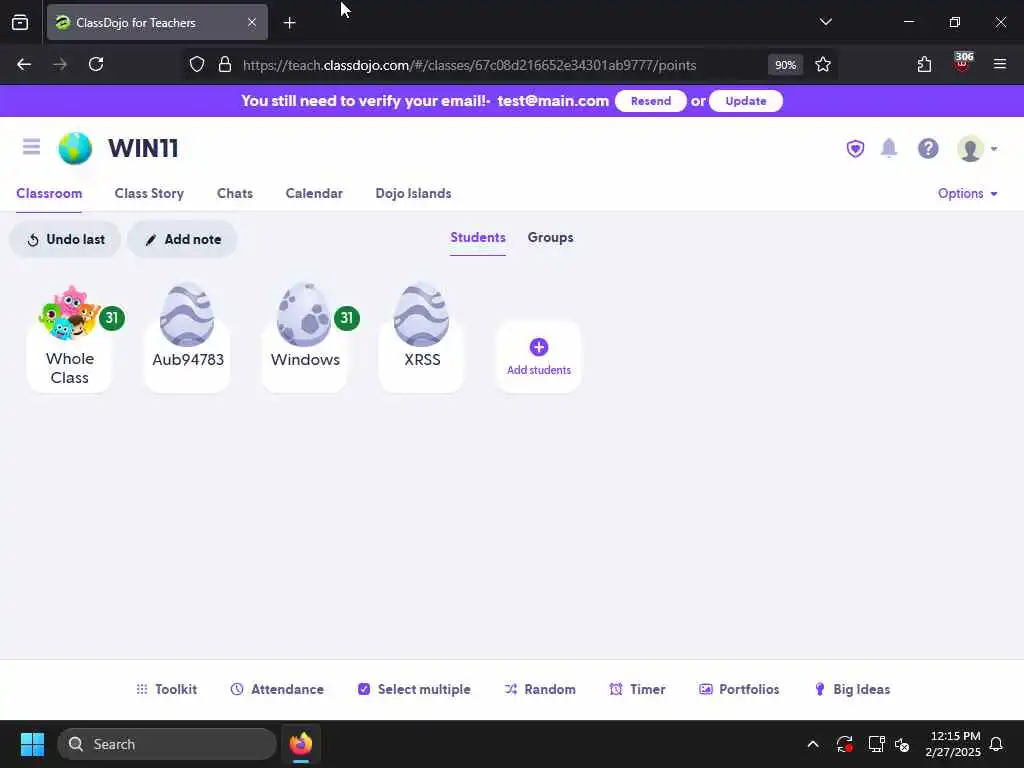Click the URL address bar
1024x768 pixels.
[469, 65]
